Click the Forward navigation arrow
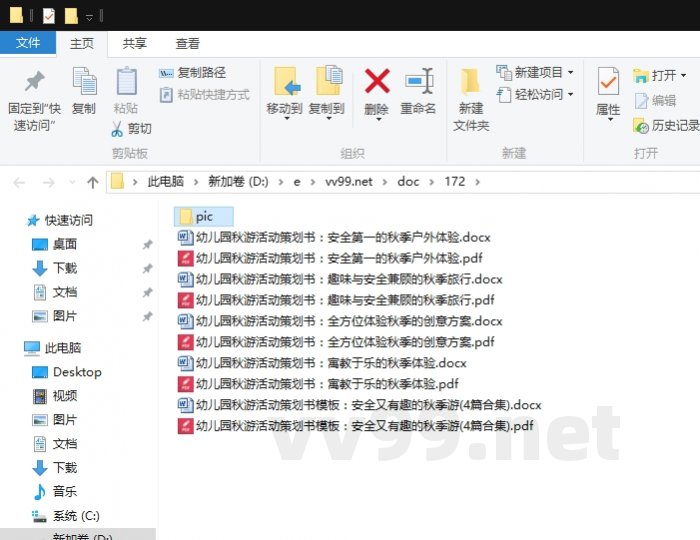The width and height of the screenshot is (700, 540). (x=48, y=182)
